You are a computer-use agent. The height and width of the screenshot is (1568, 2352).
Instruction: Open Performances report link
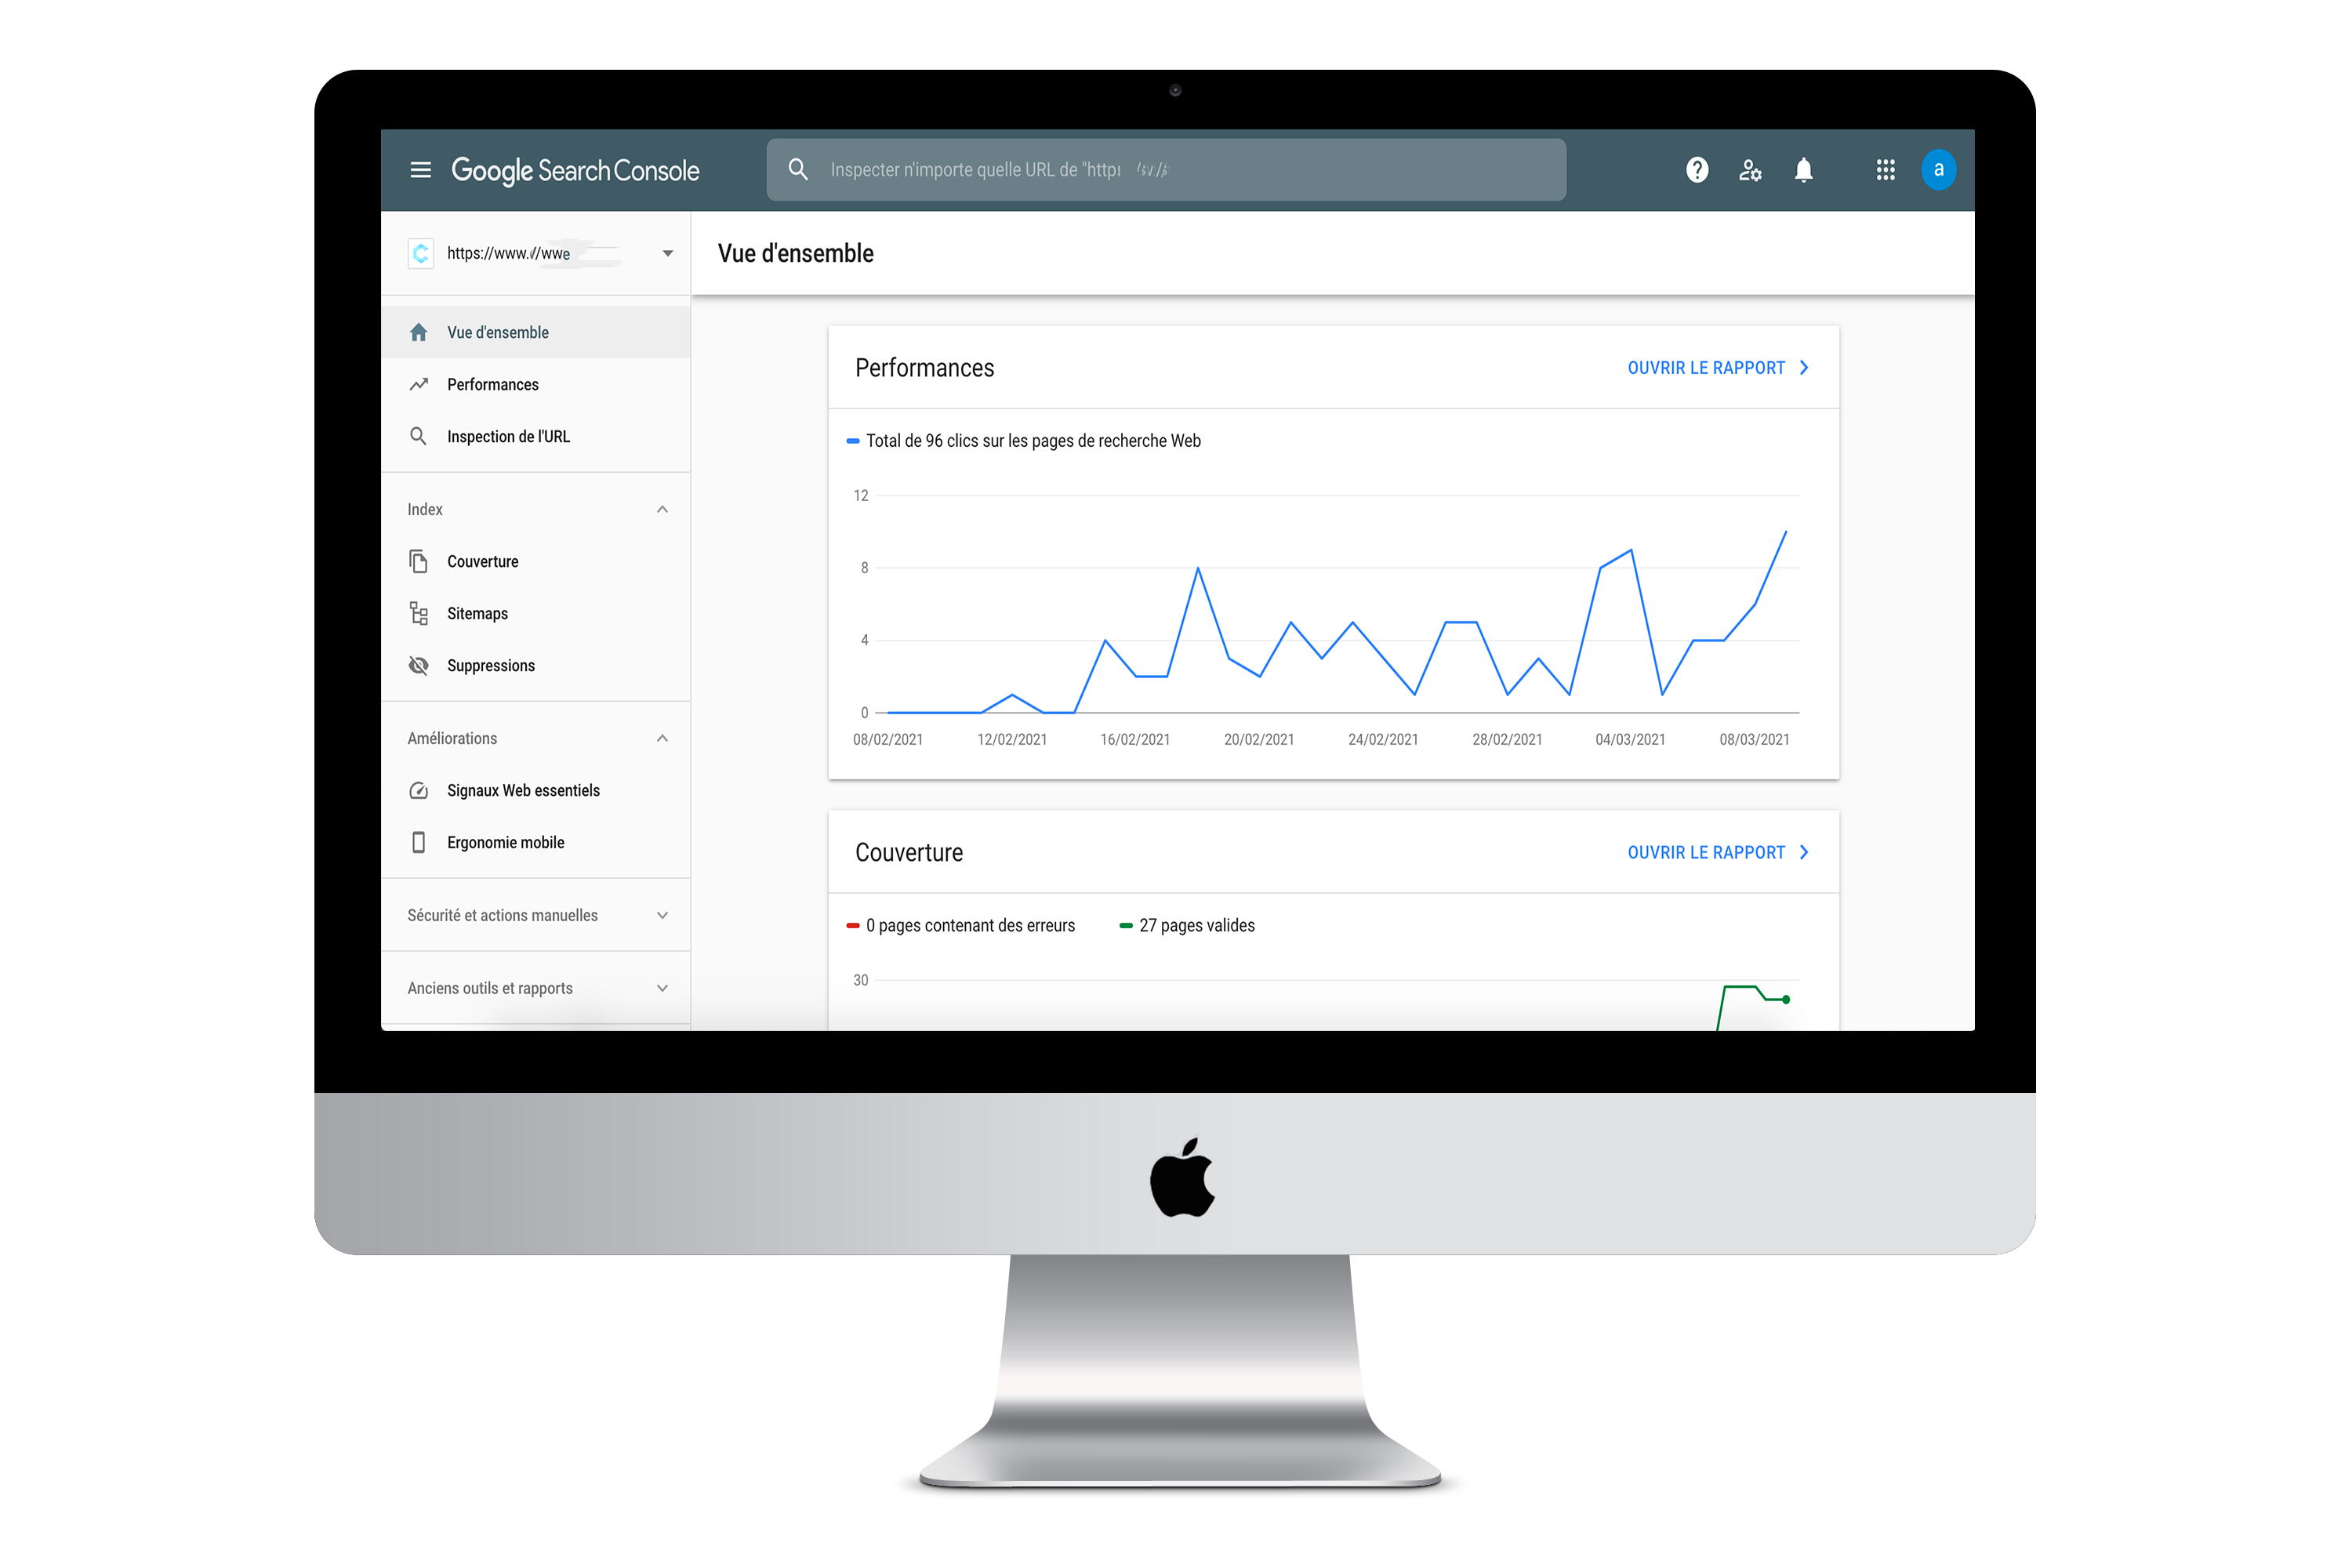coord(1719,368)
